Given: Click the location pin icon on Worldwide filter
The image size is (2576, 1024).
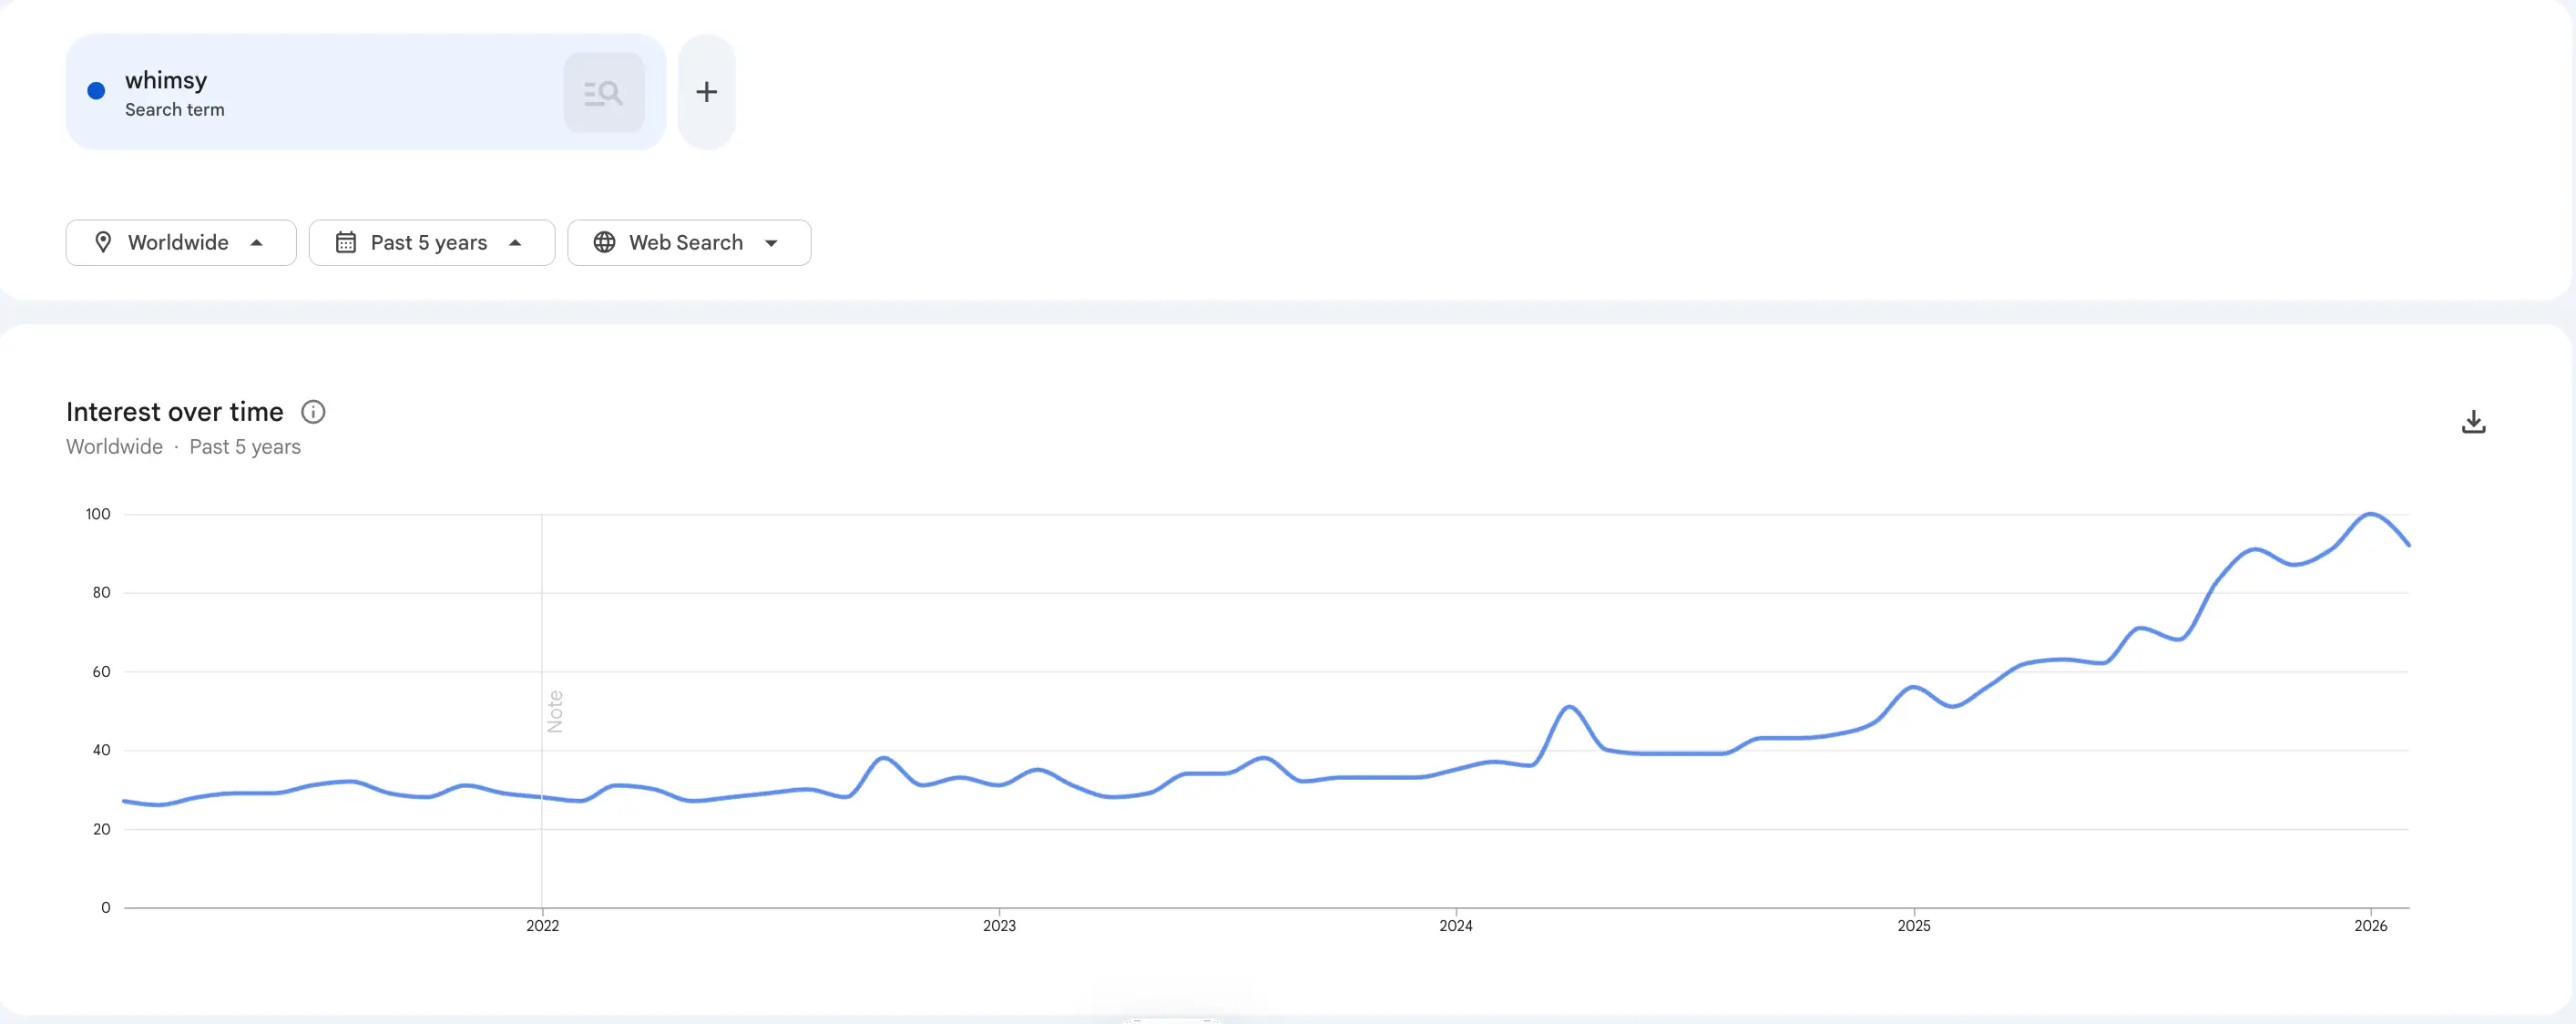Looking at the screenshot, I should (105, 242).
